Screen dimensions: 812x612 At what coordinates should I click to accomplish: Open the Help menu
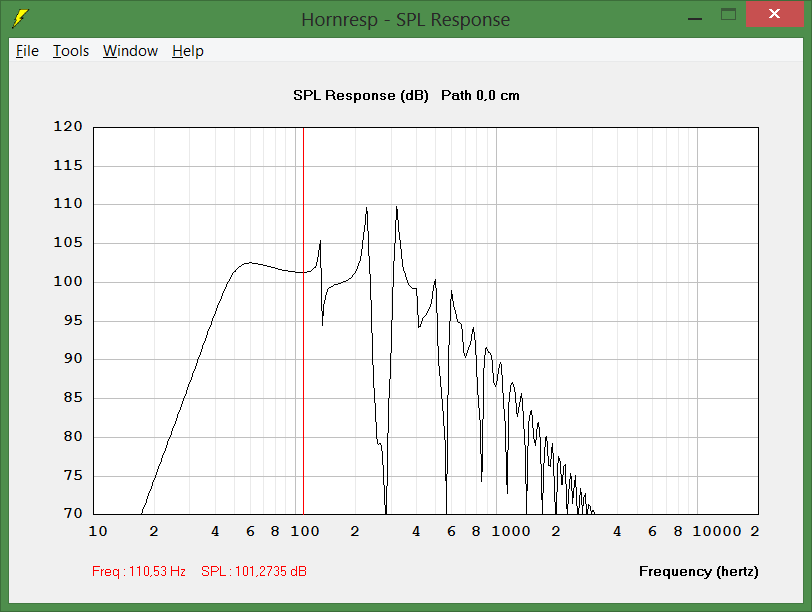(x=188, y=51)
